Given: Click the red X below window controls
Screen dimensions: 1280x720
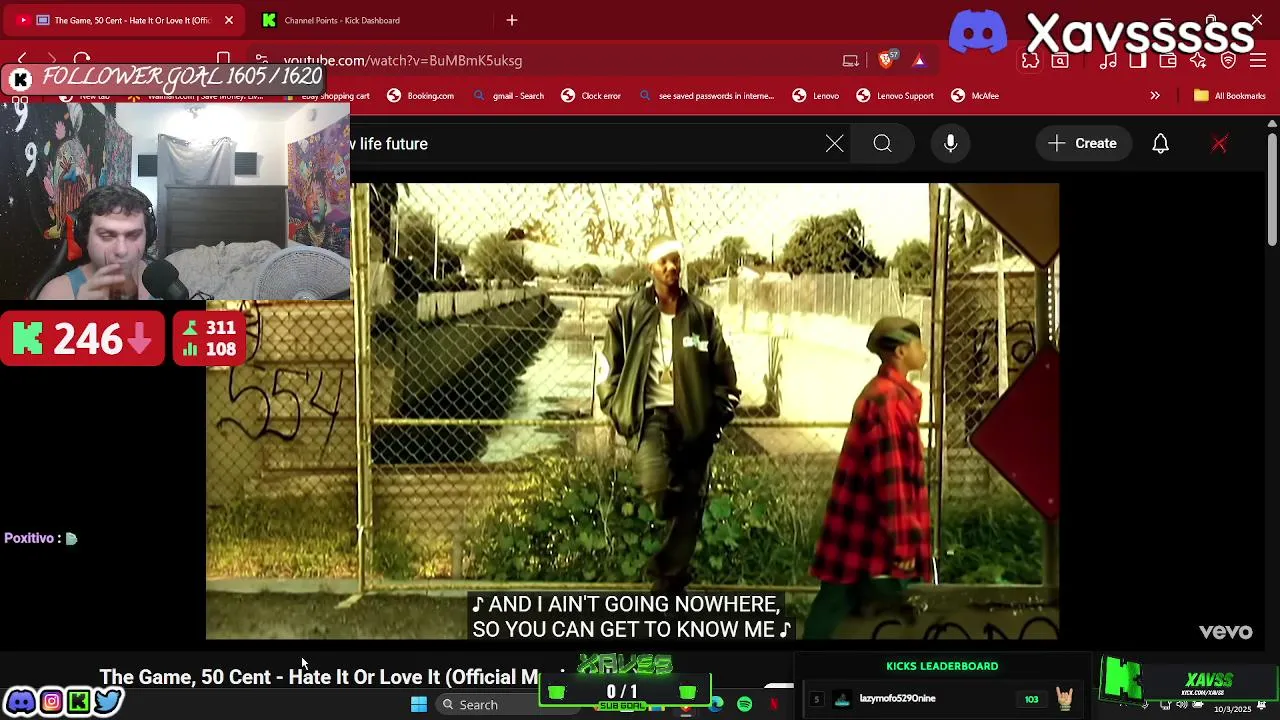Looking at the screenshot, I should [1219, 144].
